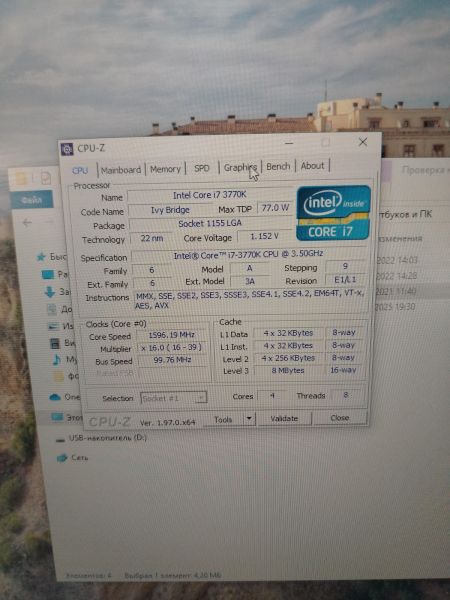Click the Validate button
Image resolution: width=450 pixels, height=600 pixels.
tap(284, 419)
